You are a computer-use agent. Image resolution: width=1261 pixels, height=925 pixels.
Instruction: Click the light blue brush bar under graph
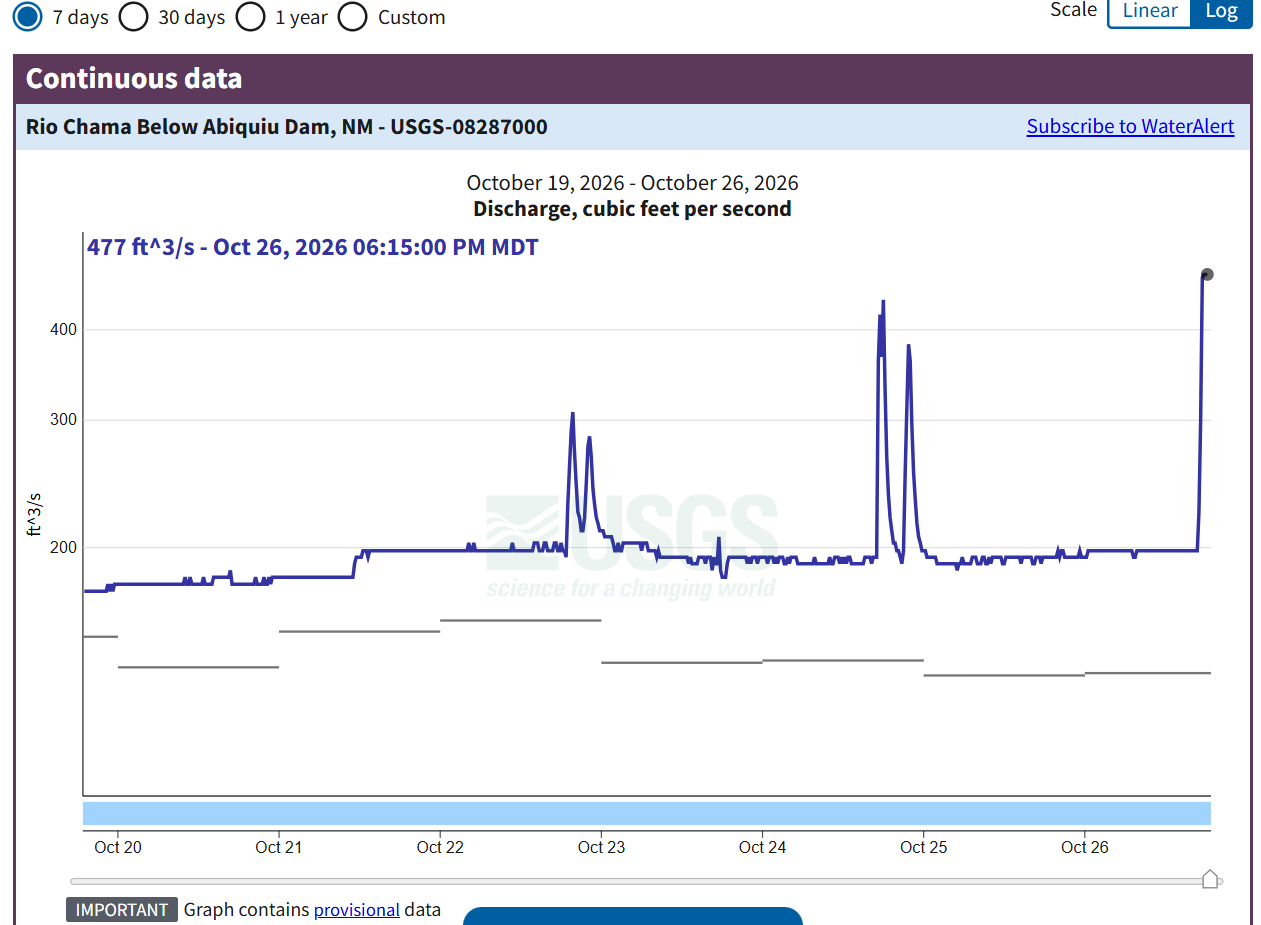click(646, 813)
